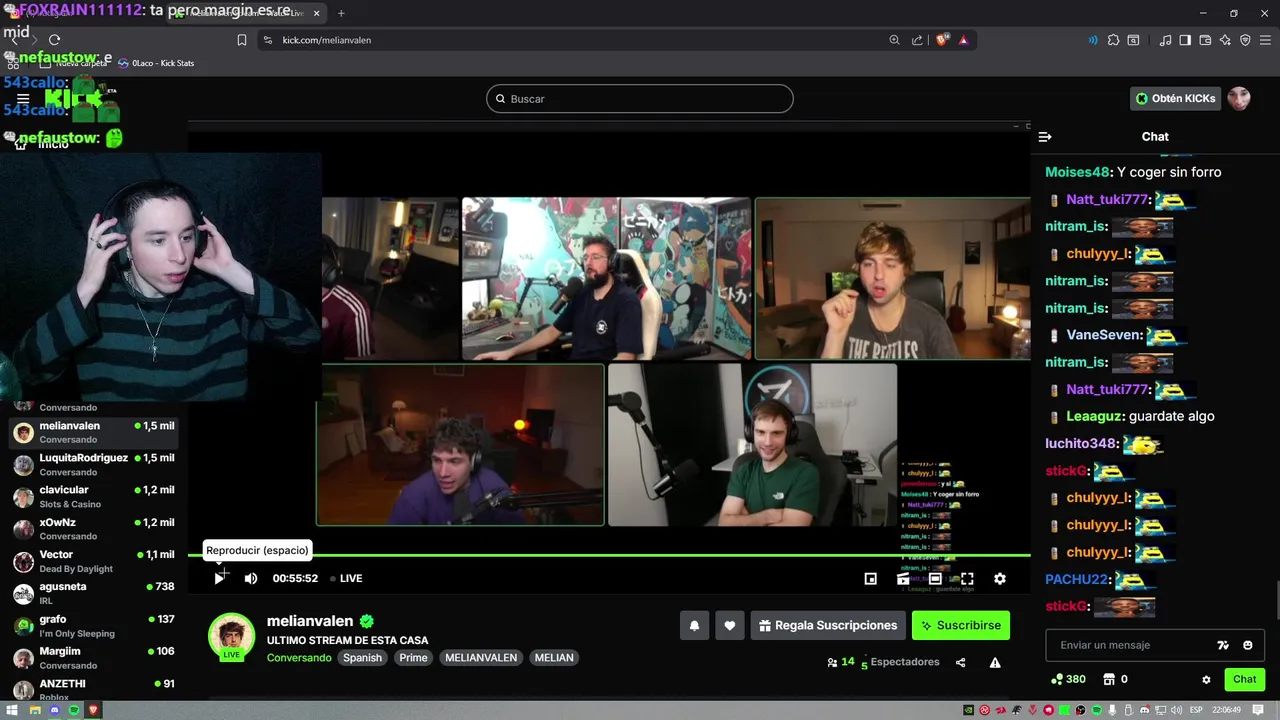Reload the browser page

54,40
